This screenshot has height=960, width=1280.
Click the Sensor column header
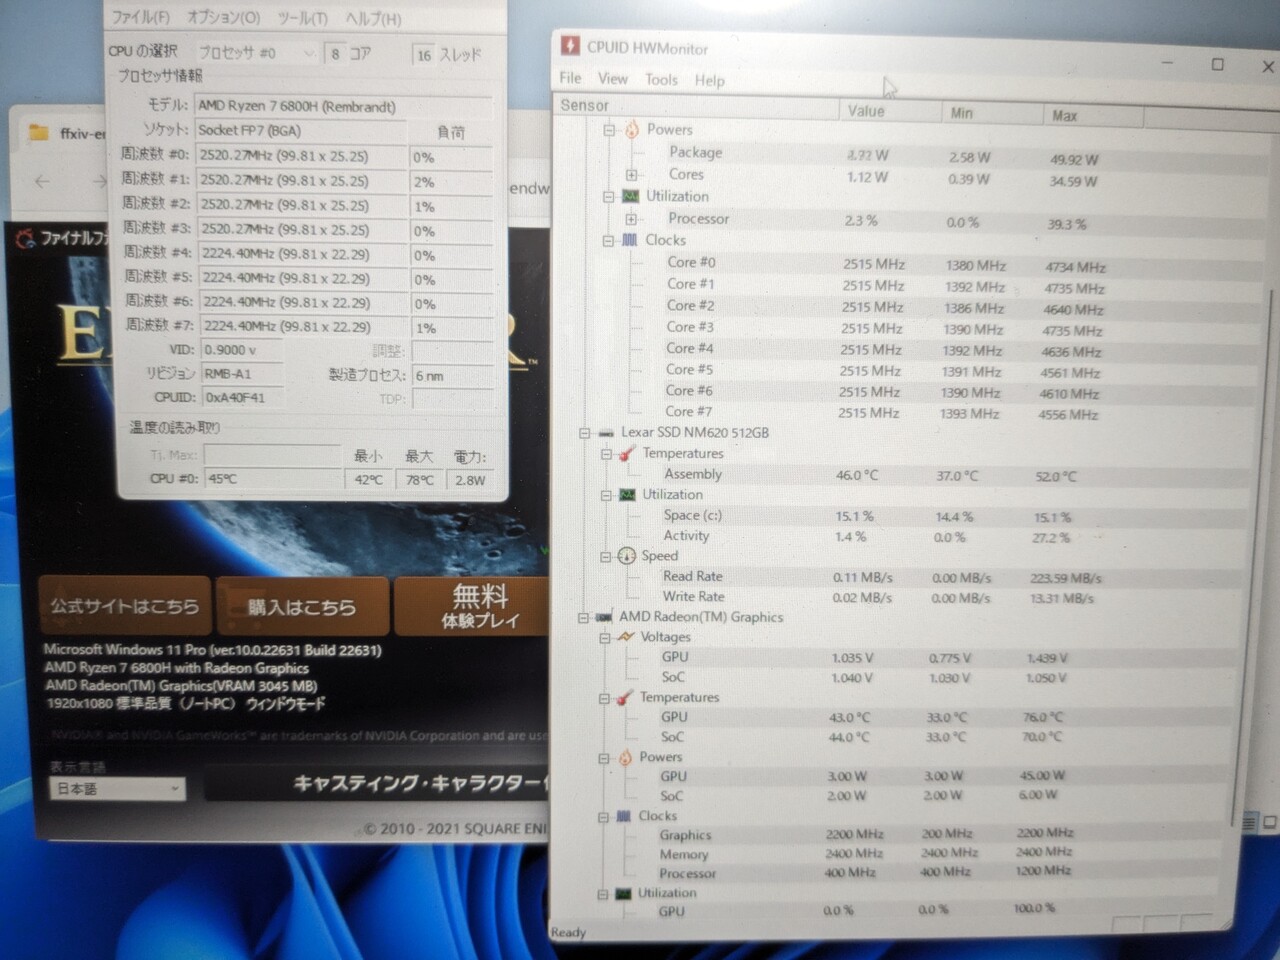(696, 106)
